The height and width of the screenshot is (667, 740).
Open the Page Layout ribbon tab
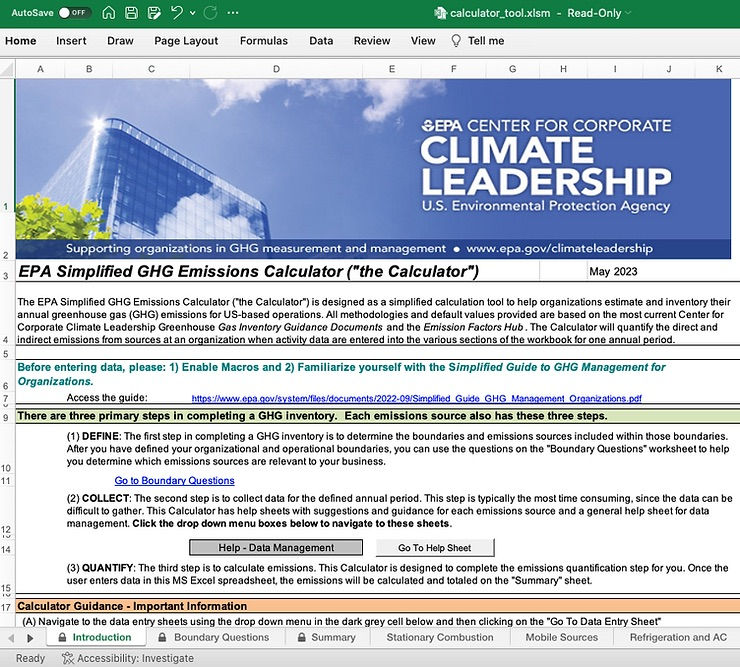(x=186, y=41)
